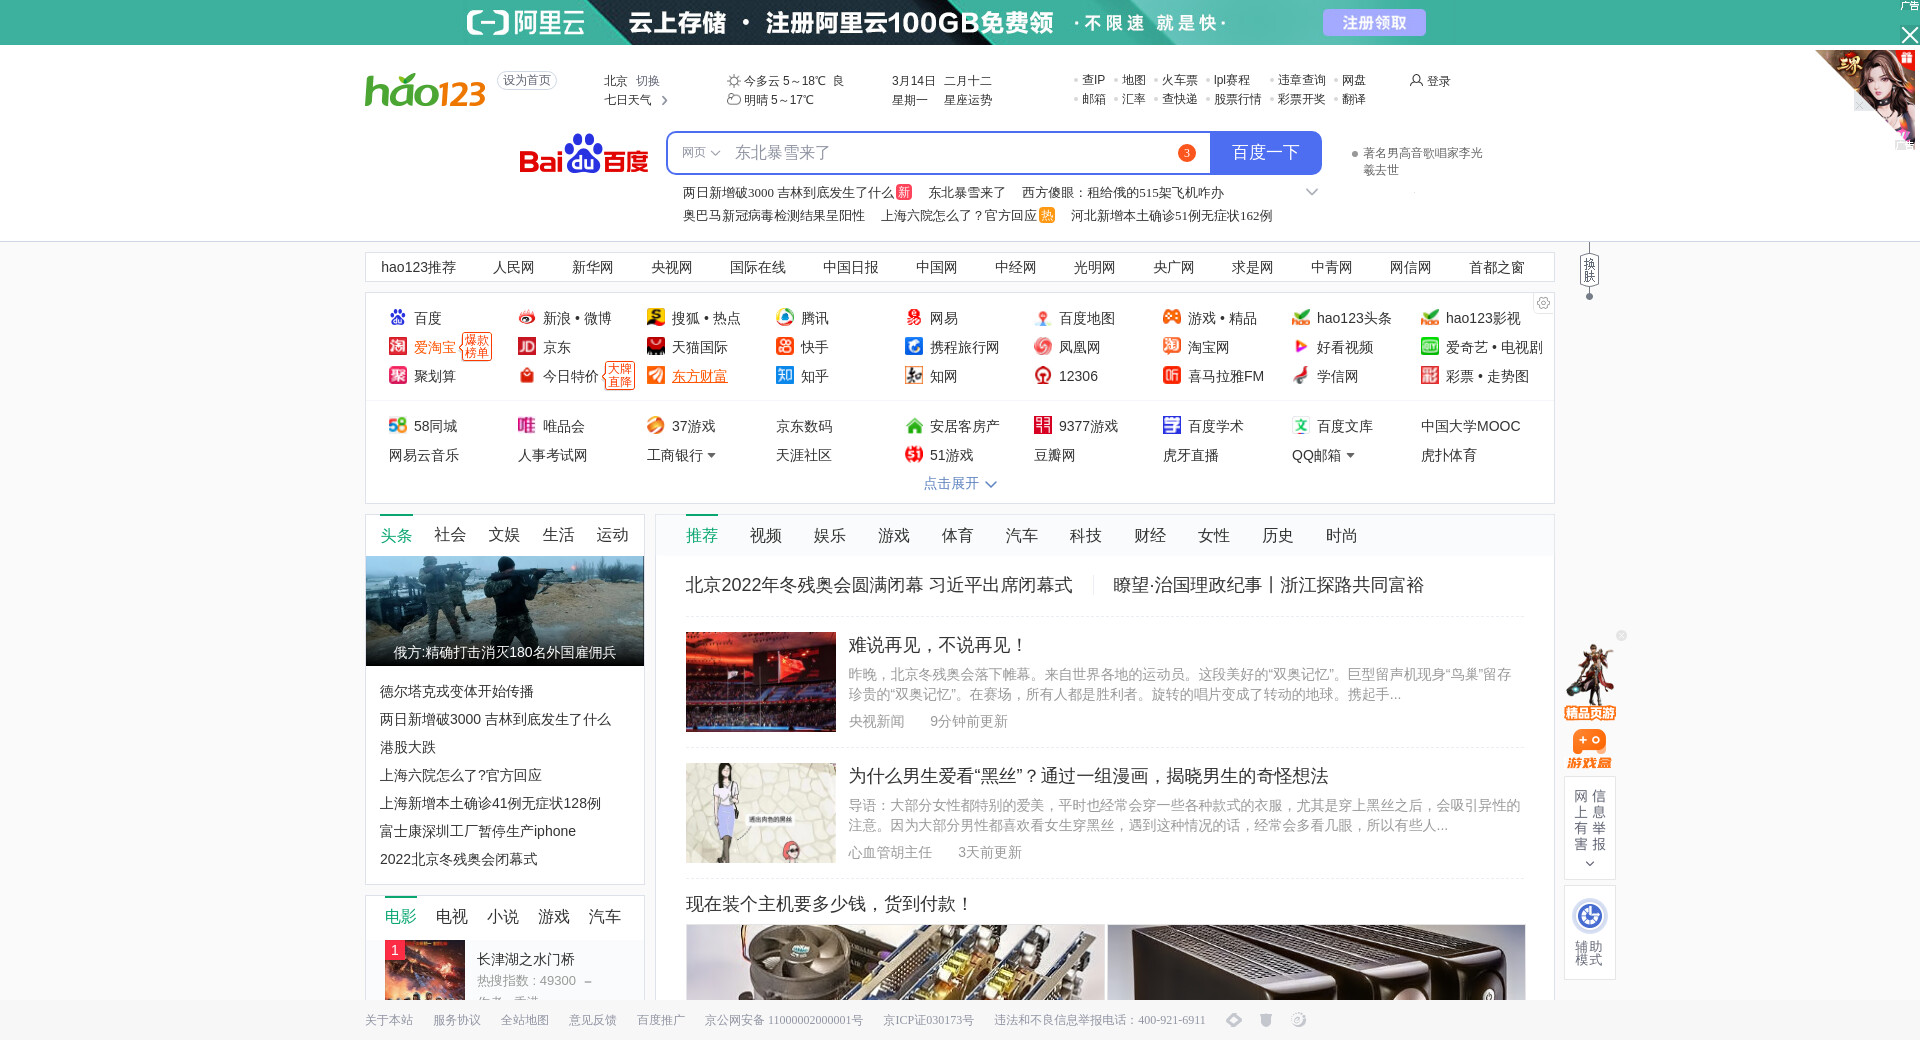Click the 设为首页 button
This screenshot has width=1920, height=1040.
(x=527, y=80)
